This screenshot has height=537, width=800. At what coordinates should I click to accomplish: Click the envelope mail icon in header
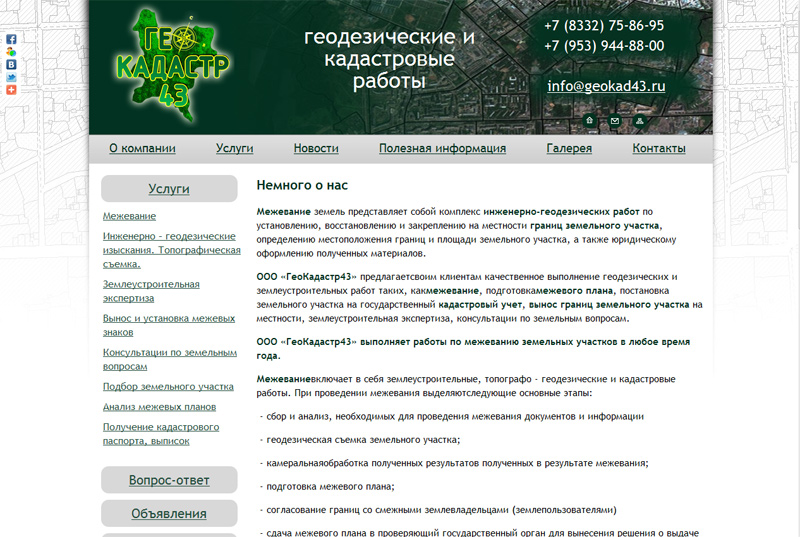615,121
